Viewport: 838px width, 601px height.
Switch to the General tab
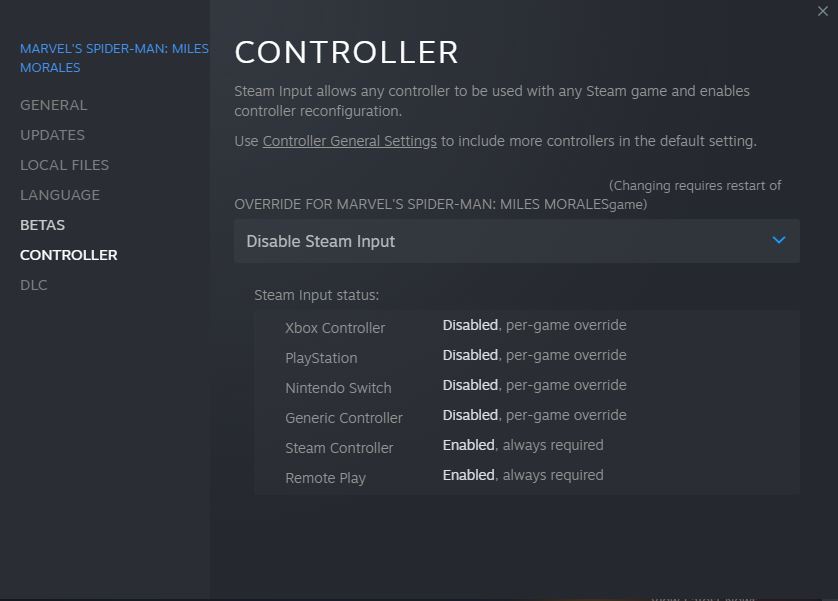click(54, 105)
